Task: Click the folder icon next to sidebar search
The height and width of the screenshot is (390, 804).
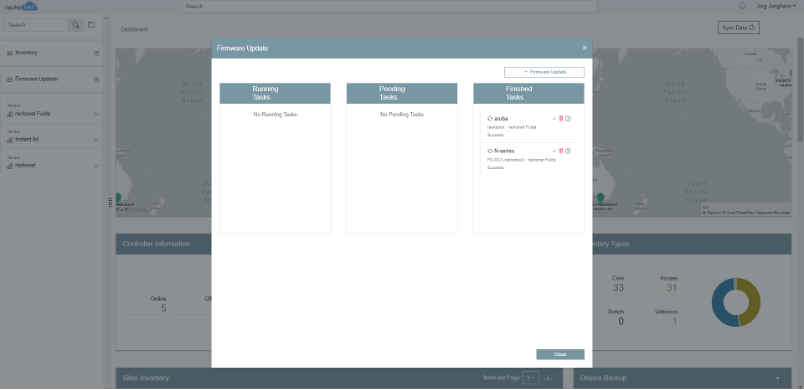Action: point(91,25)
